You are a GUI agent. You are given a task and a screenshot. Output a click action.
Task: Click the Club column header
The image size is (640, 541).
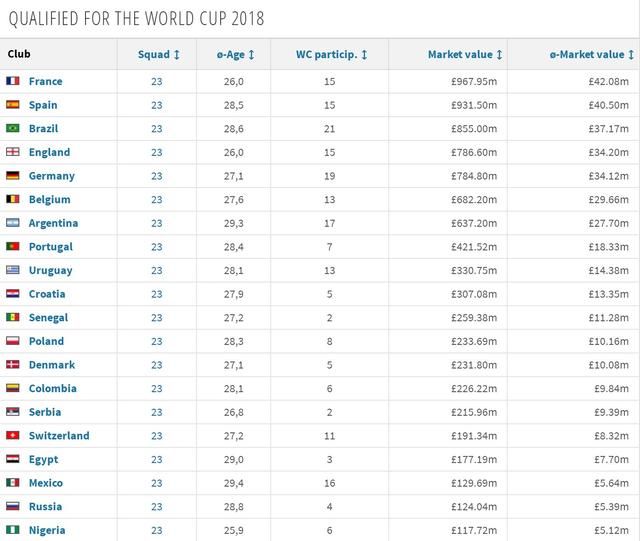click(x=20, y=54)
